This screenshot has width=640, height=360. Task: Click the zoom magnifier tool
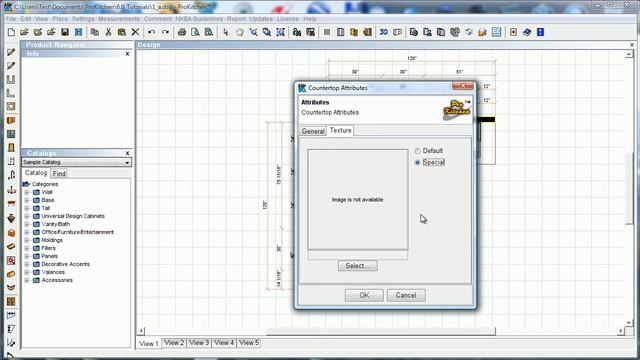(x=253, y=32)
